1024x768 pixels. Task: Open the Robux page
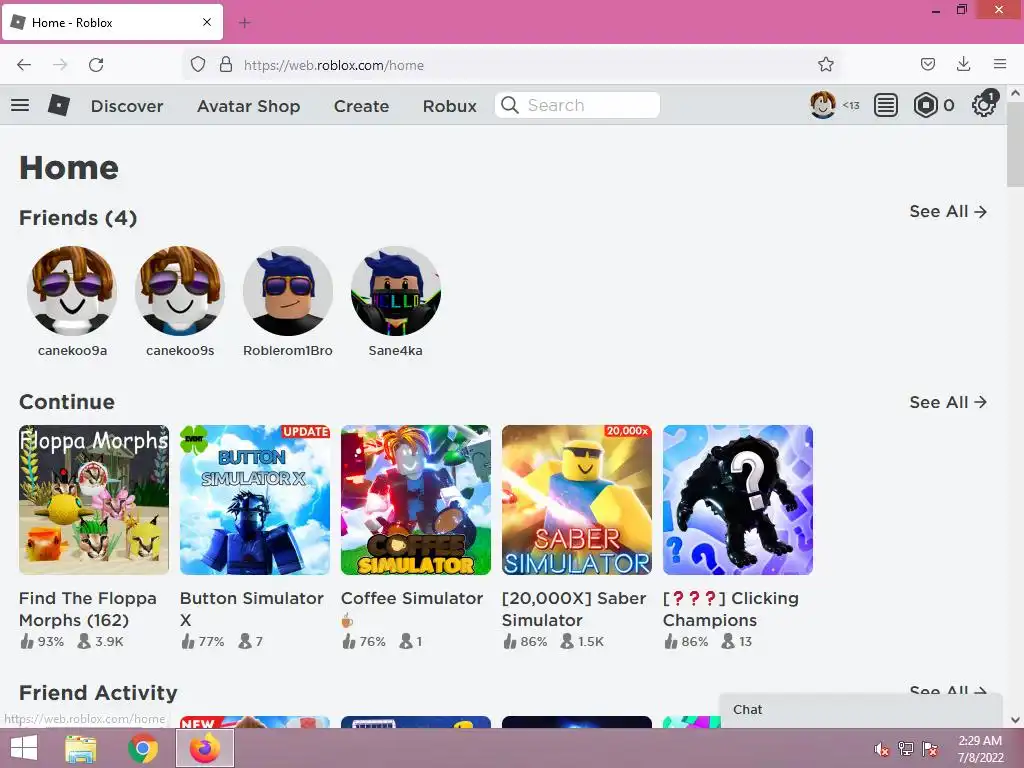449,106
